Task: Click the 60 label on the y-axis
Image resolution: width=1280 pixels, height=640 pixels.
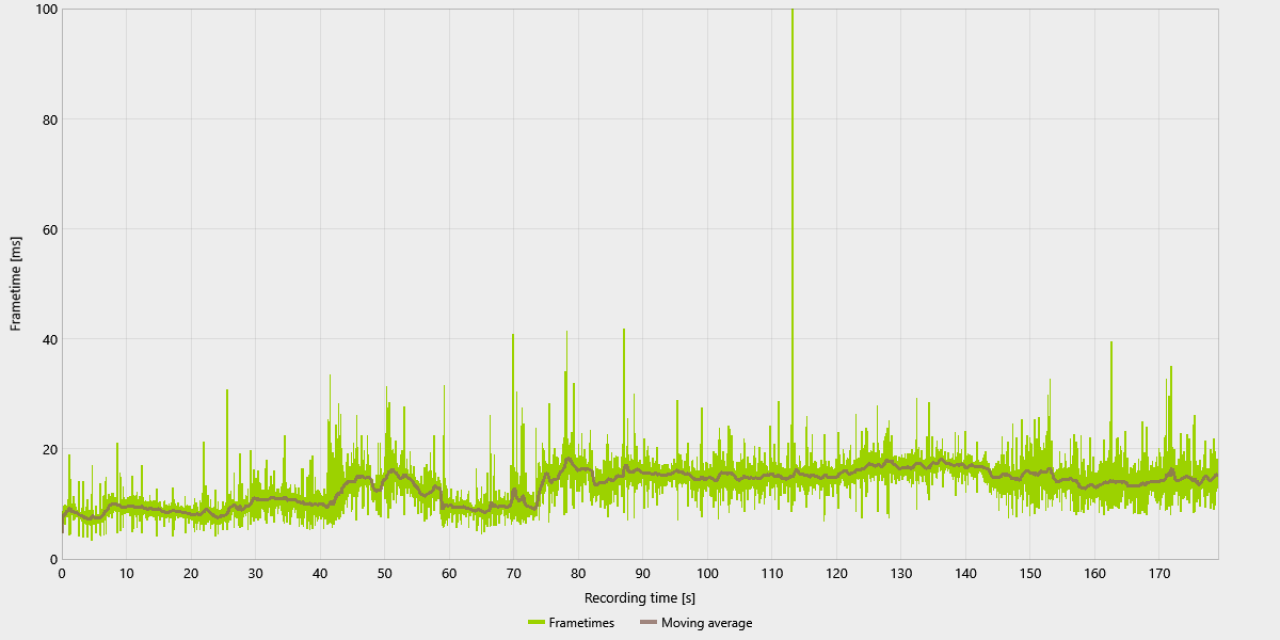Action: (49, 230)
